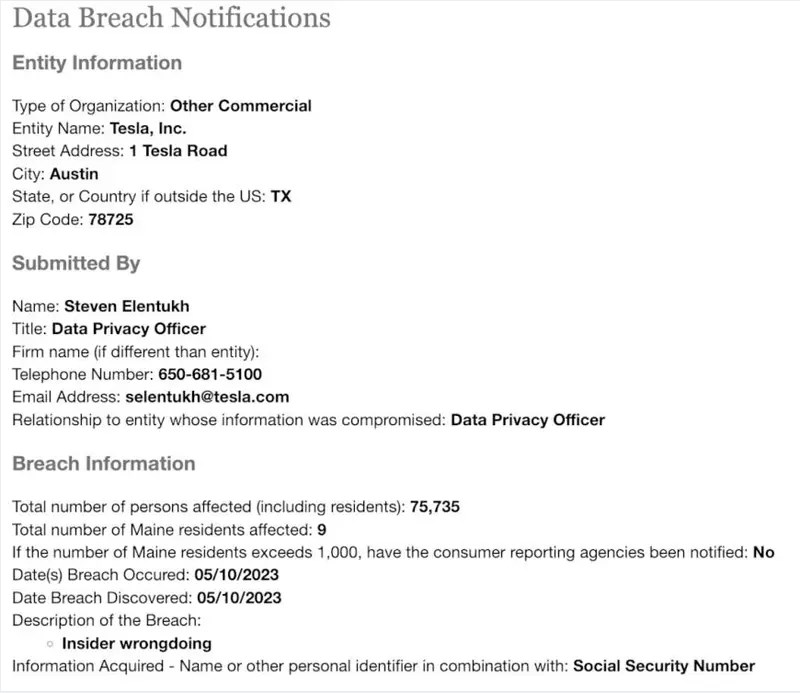Click the 1 Tesla Road street address
The width and height of the screenshot is (800, 693).
178,151
